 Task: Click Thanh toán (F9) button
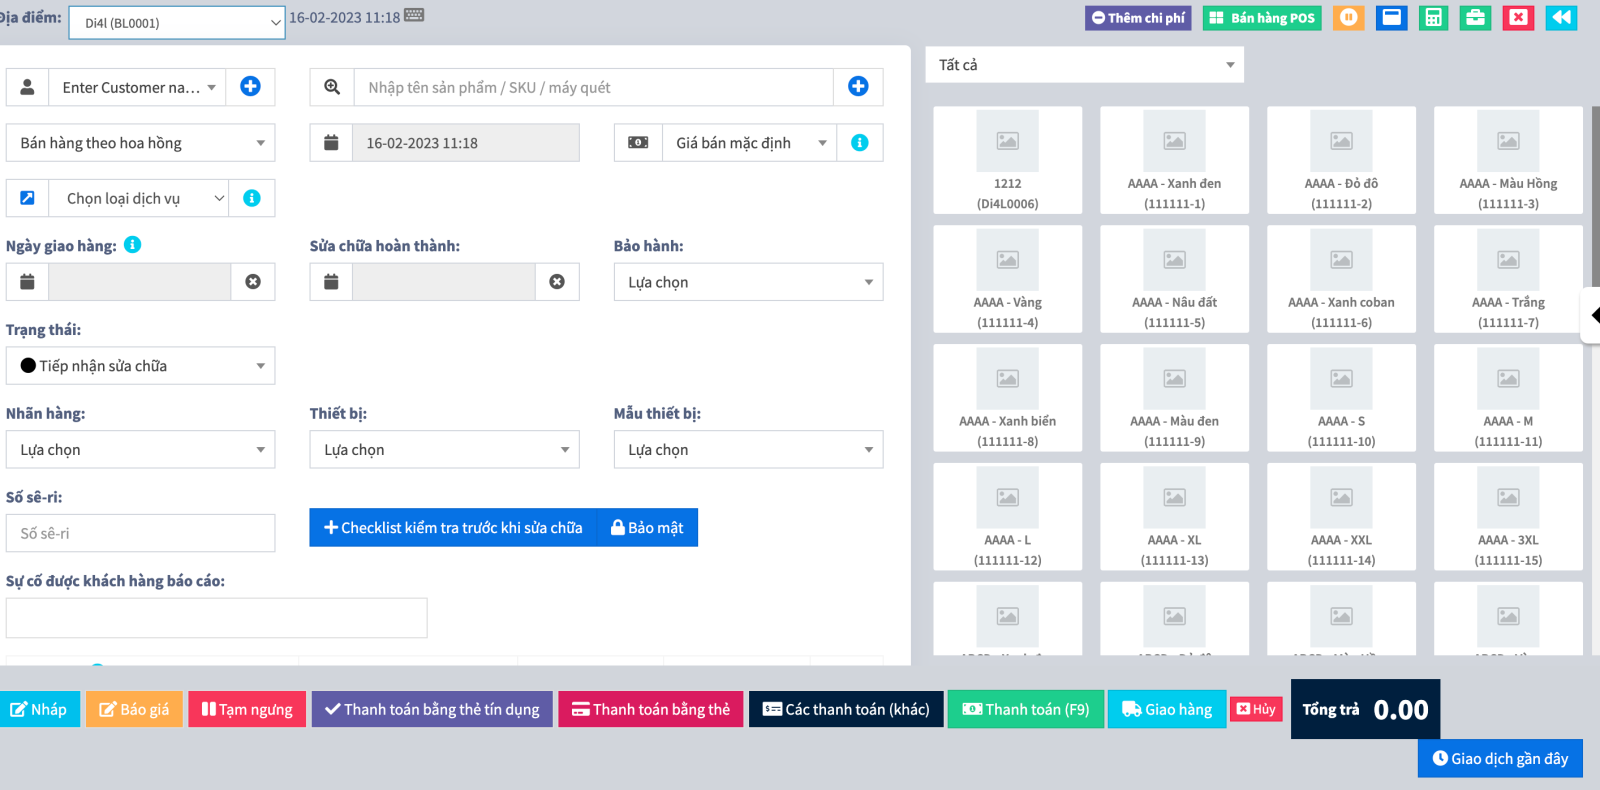[x=1025, y=709]
